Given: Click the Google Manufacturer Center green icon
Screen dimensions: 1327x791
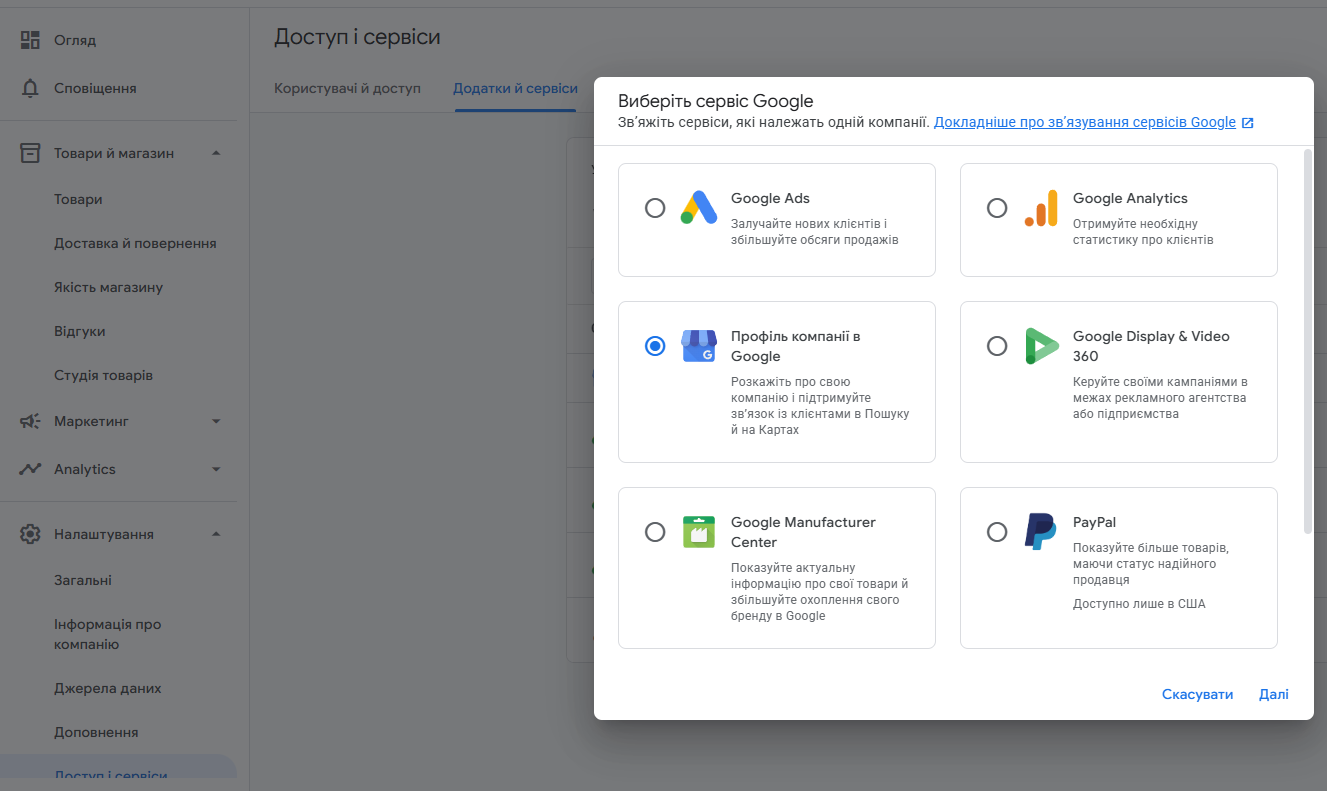Looking at the screenshot, I should point(699,531).
